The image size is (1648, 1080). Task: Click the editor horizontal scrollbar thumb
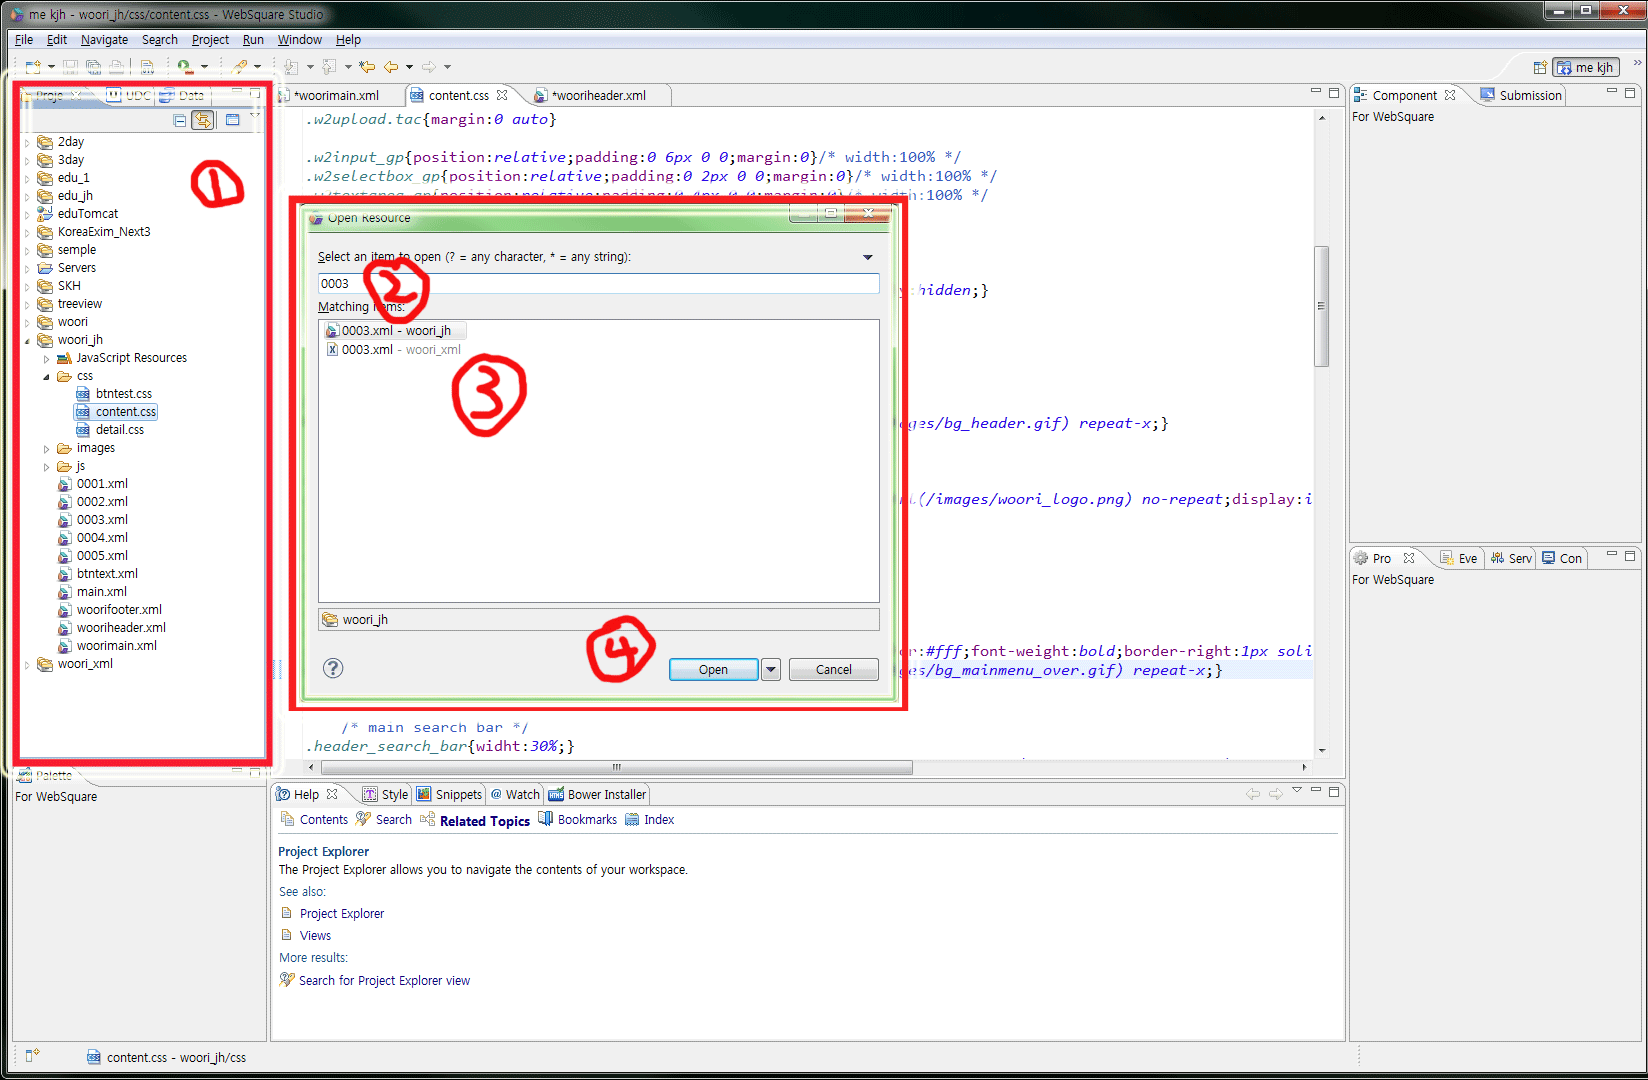(x=616, y=767)
